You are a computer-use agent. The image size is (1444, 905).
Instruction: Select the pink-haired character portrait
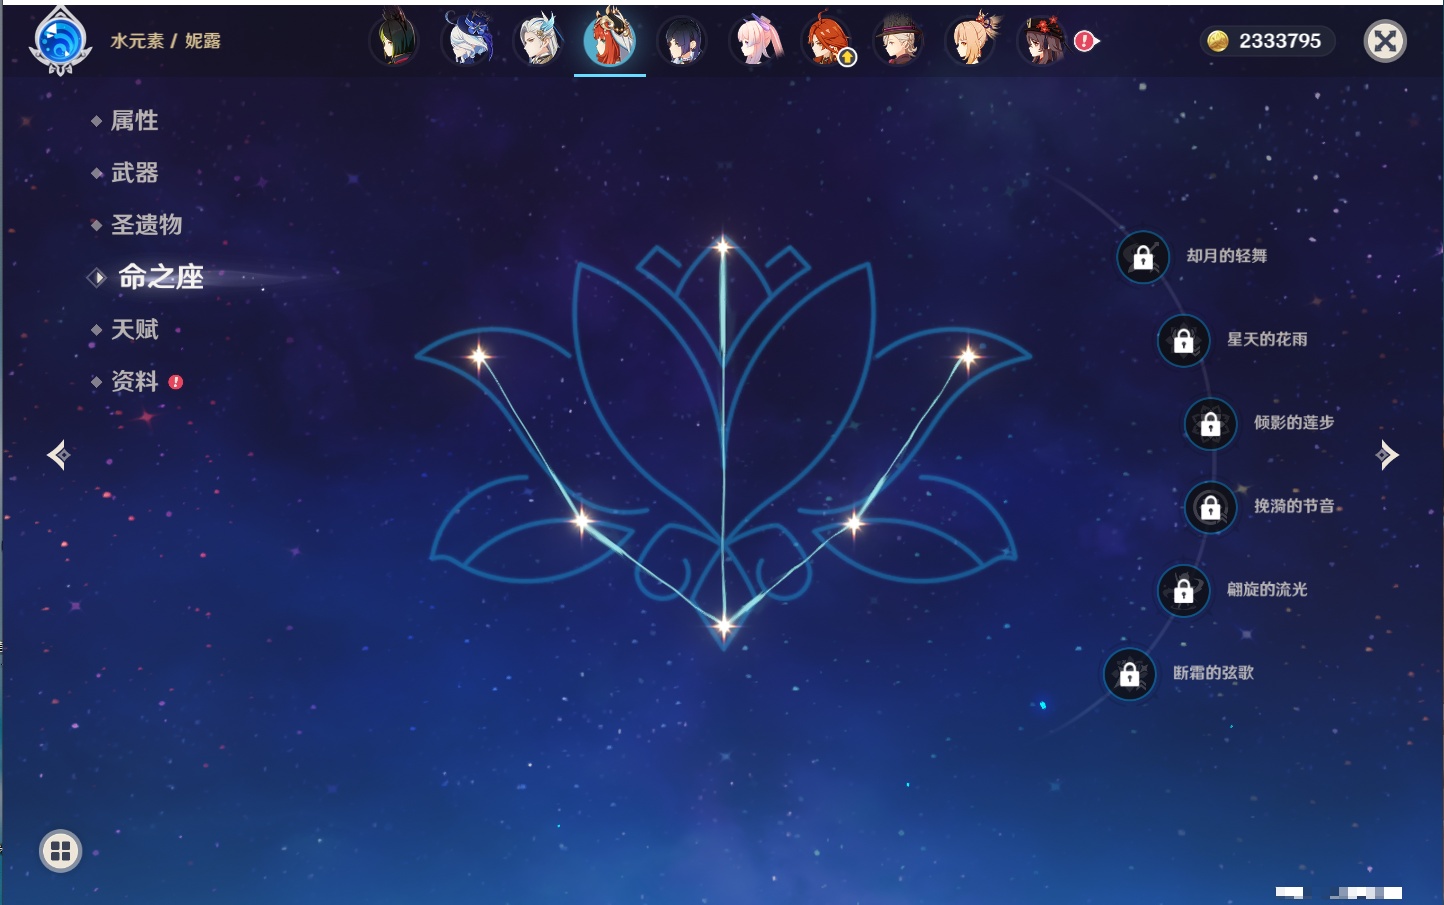coord(755,41)
